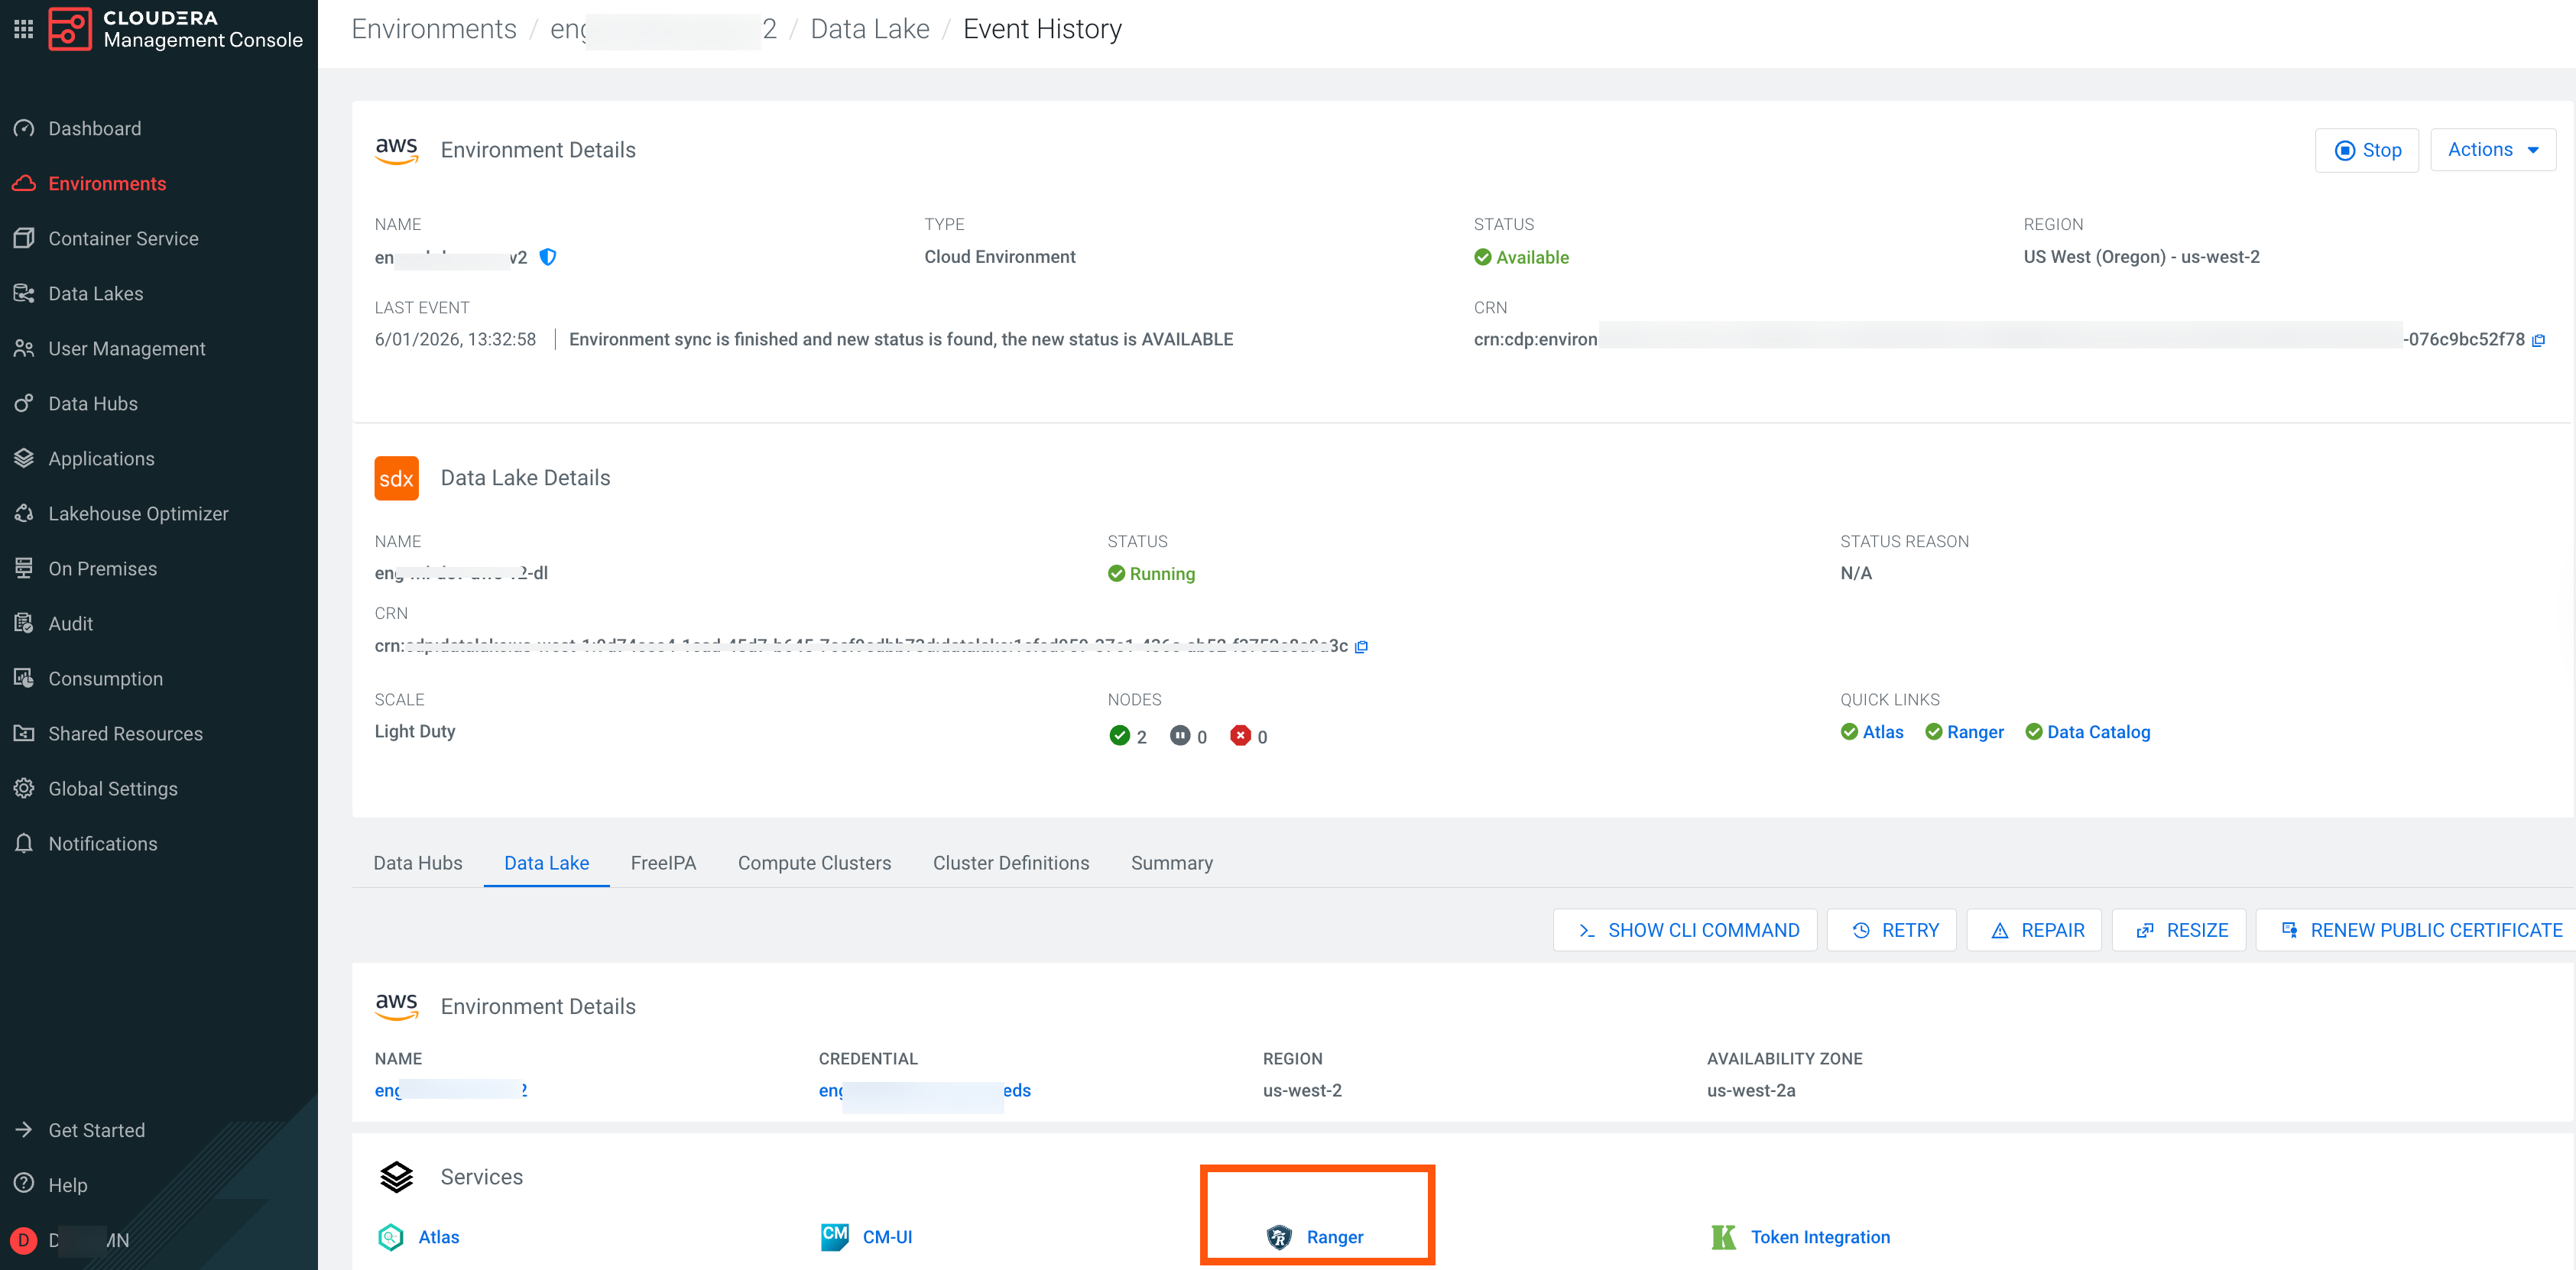Open Data Catalog quick link
The height and width of the screenshot is (1270, 2576).
tap(2098, 732)
